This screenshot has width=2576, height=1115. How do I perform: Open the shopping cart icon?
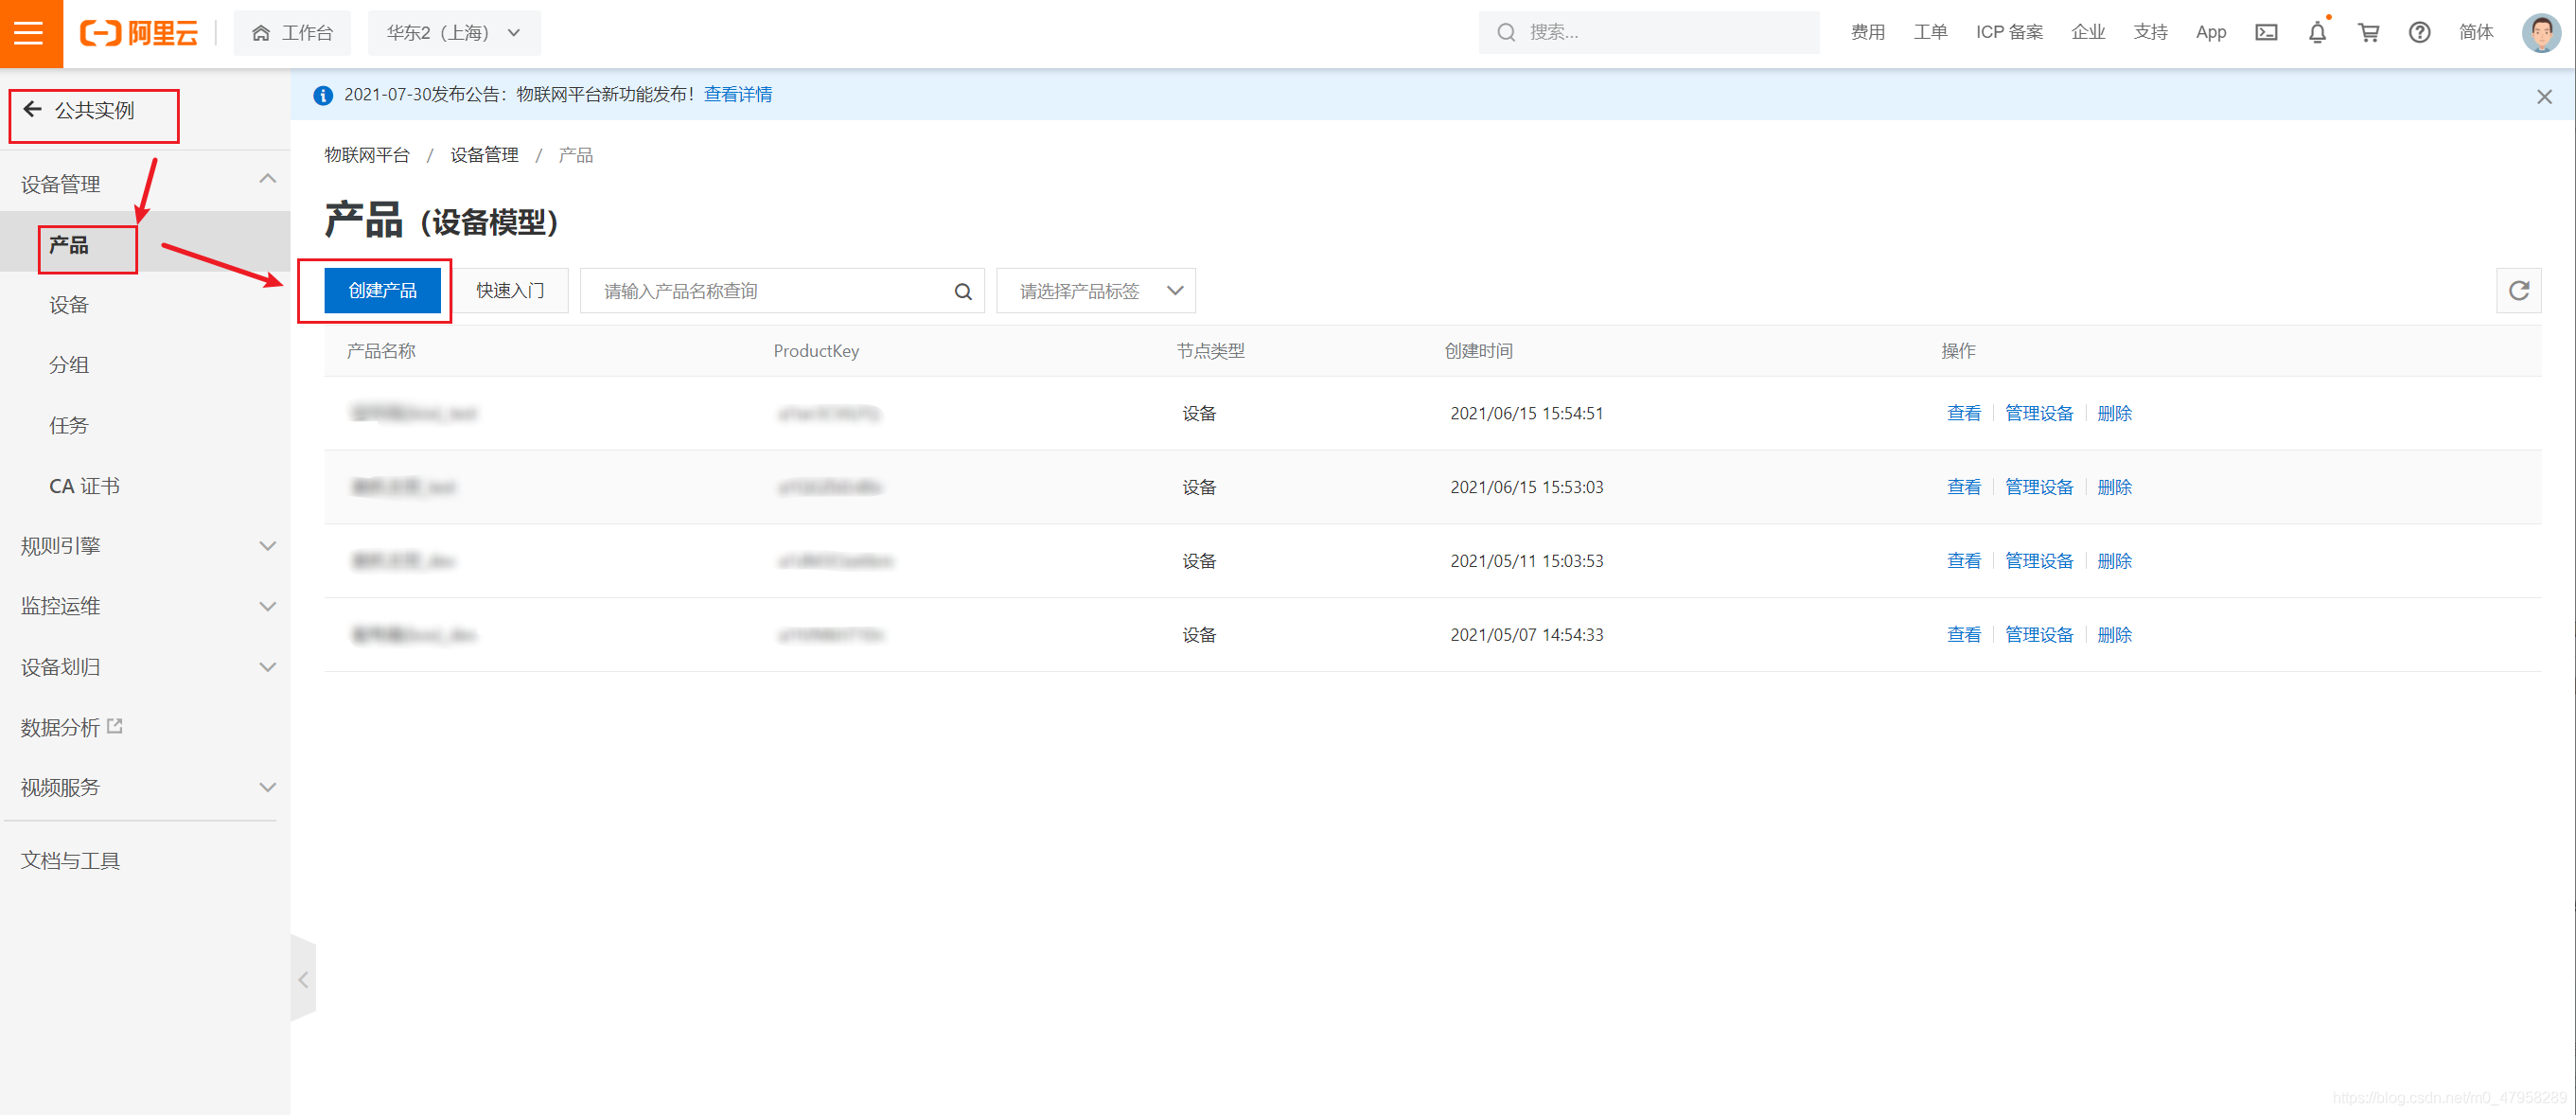coord(2368,33)
